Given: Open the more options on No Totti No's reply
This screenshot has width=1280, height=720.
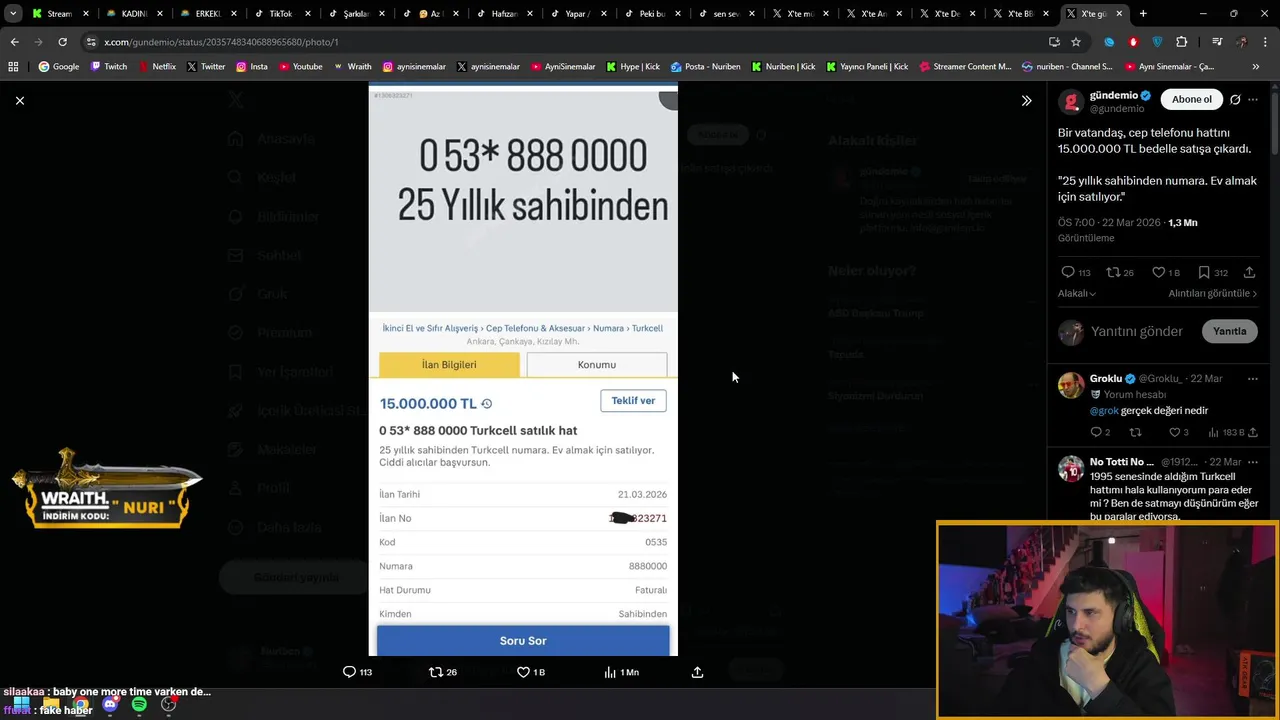Looking at the screenshot, I should [1253, 462].
